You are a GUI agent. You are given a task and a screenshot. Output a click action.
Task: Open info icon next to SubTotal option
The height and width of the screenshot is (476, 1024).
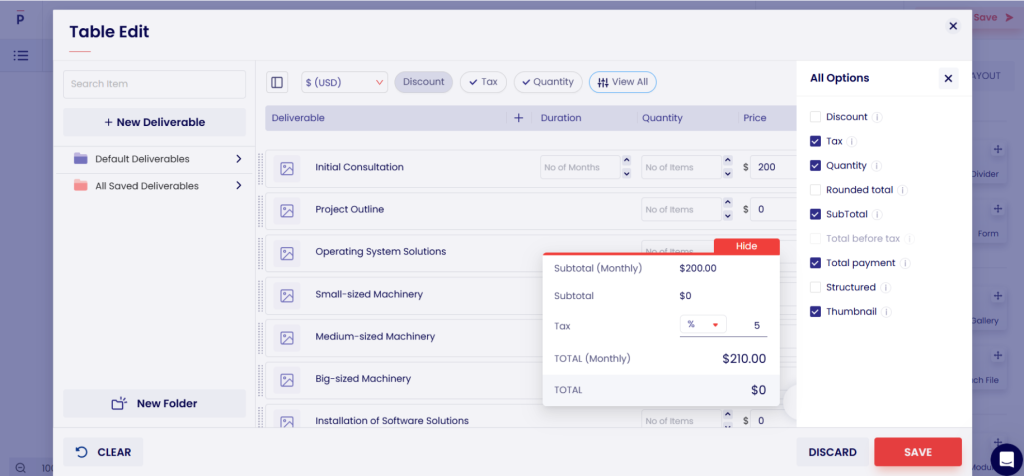pyautogui.click(x=877, y=215)
